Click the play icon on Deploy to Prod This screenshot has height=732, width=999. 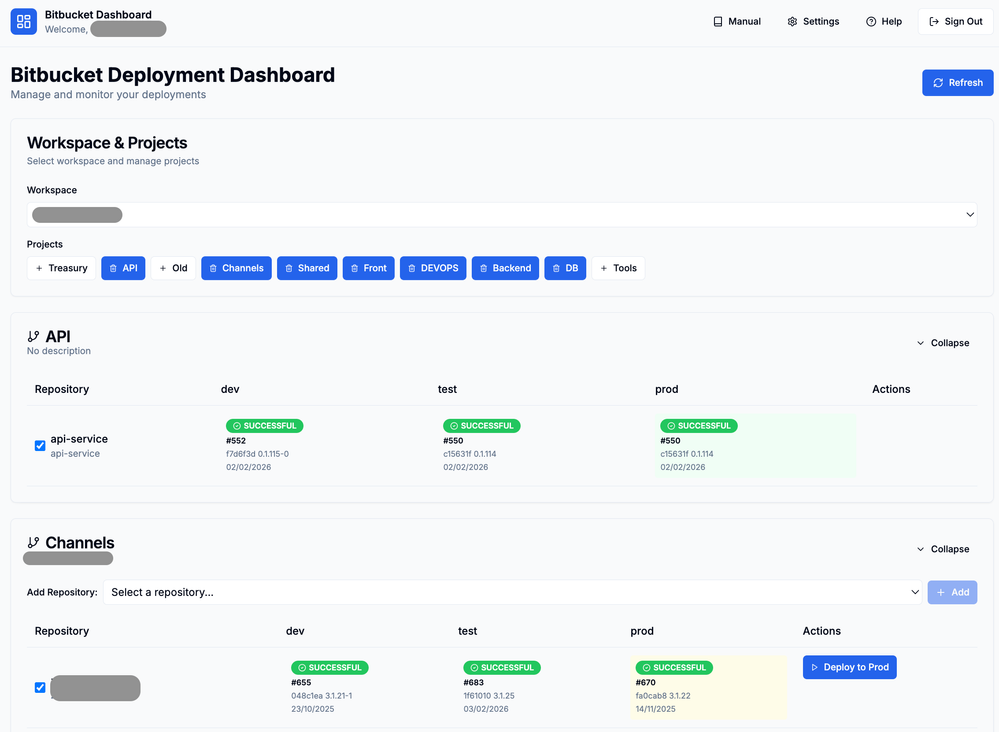point(814,667)
